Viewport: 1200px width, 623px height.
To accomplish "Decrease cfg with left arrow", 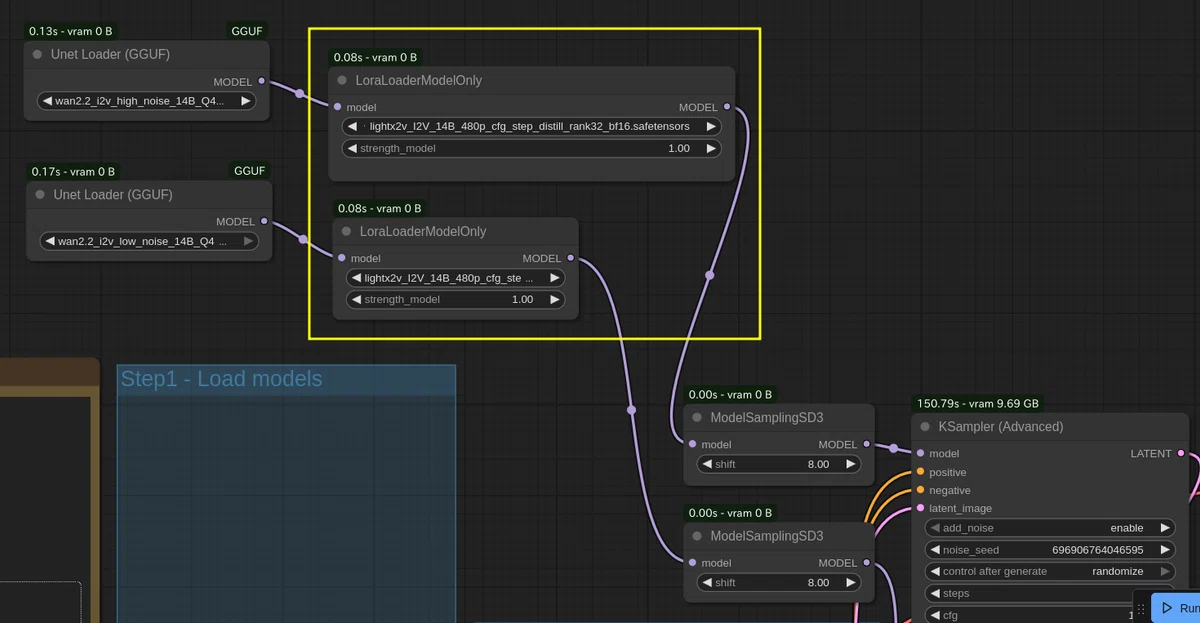I will coord(935,615).
